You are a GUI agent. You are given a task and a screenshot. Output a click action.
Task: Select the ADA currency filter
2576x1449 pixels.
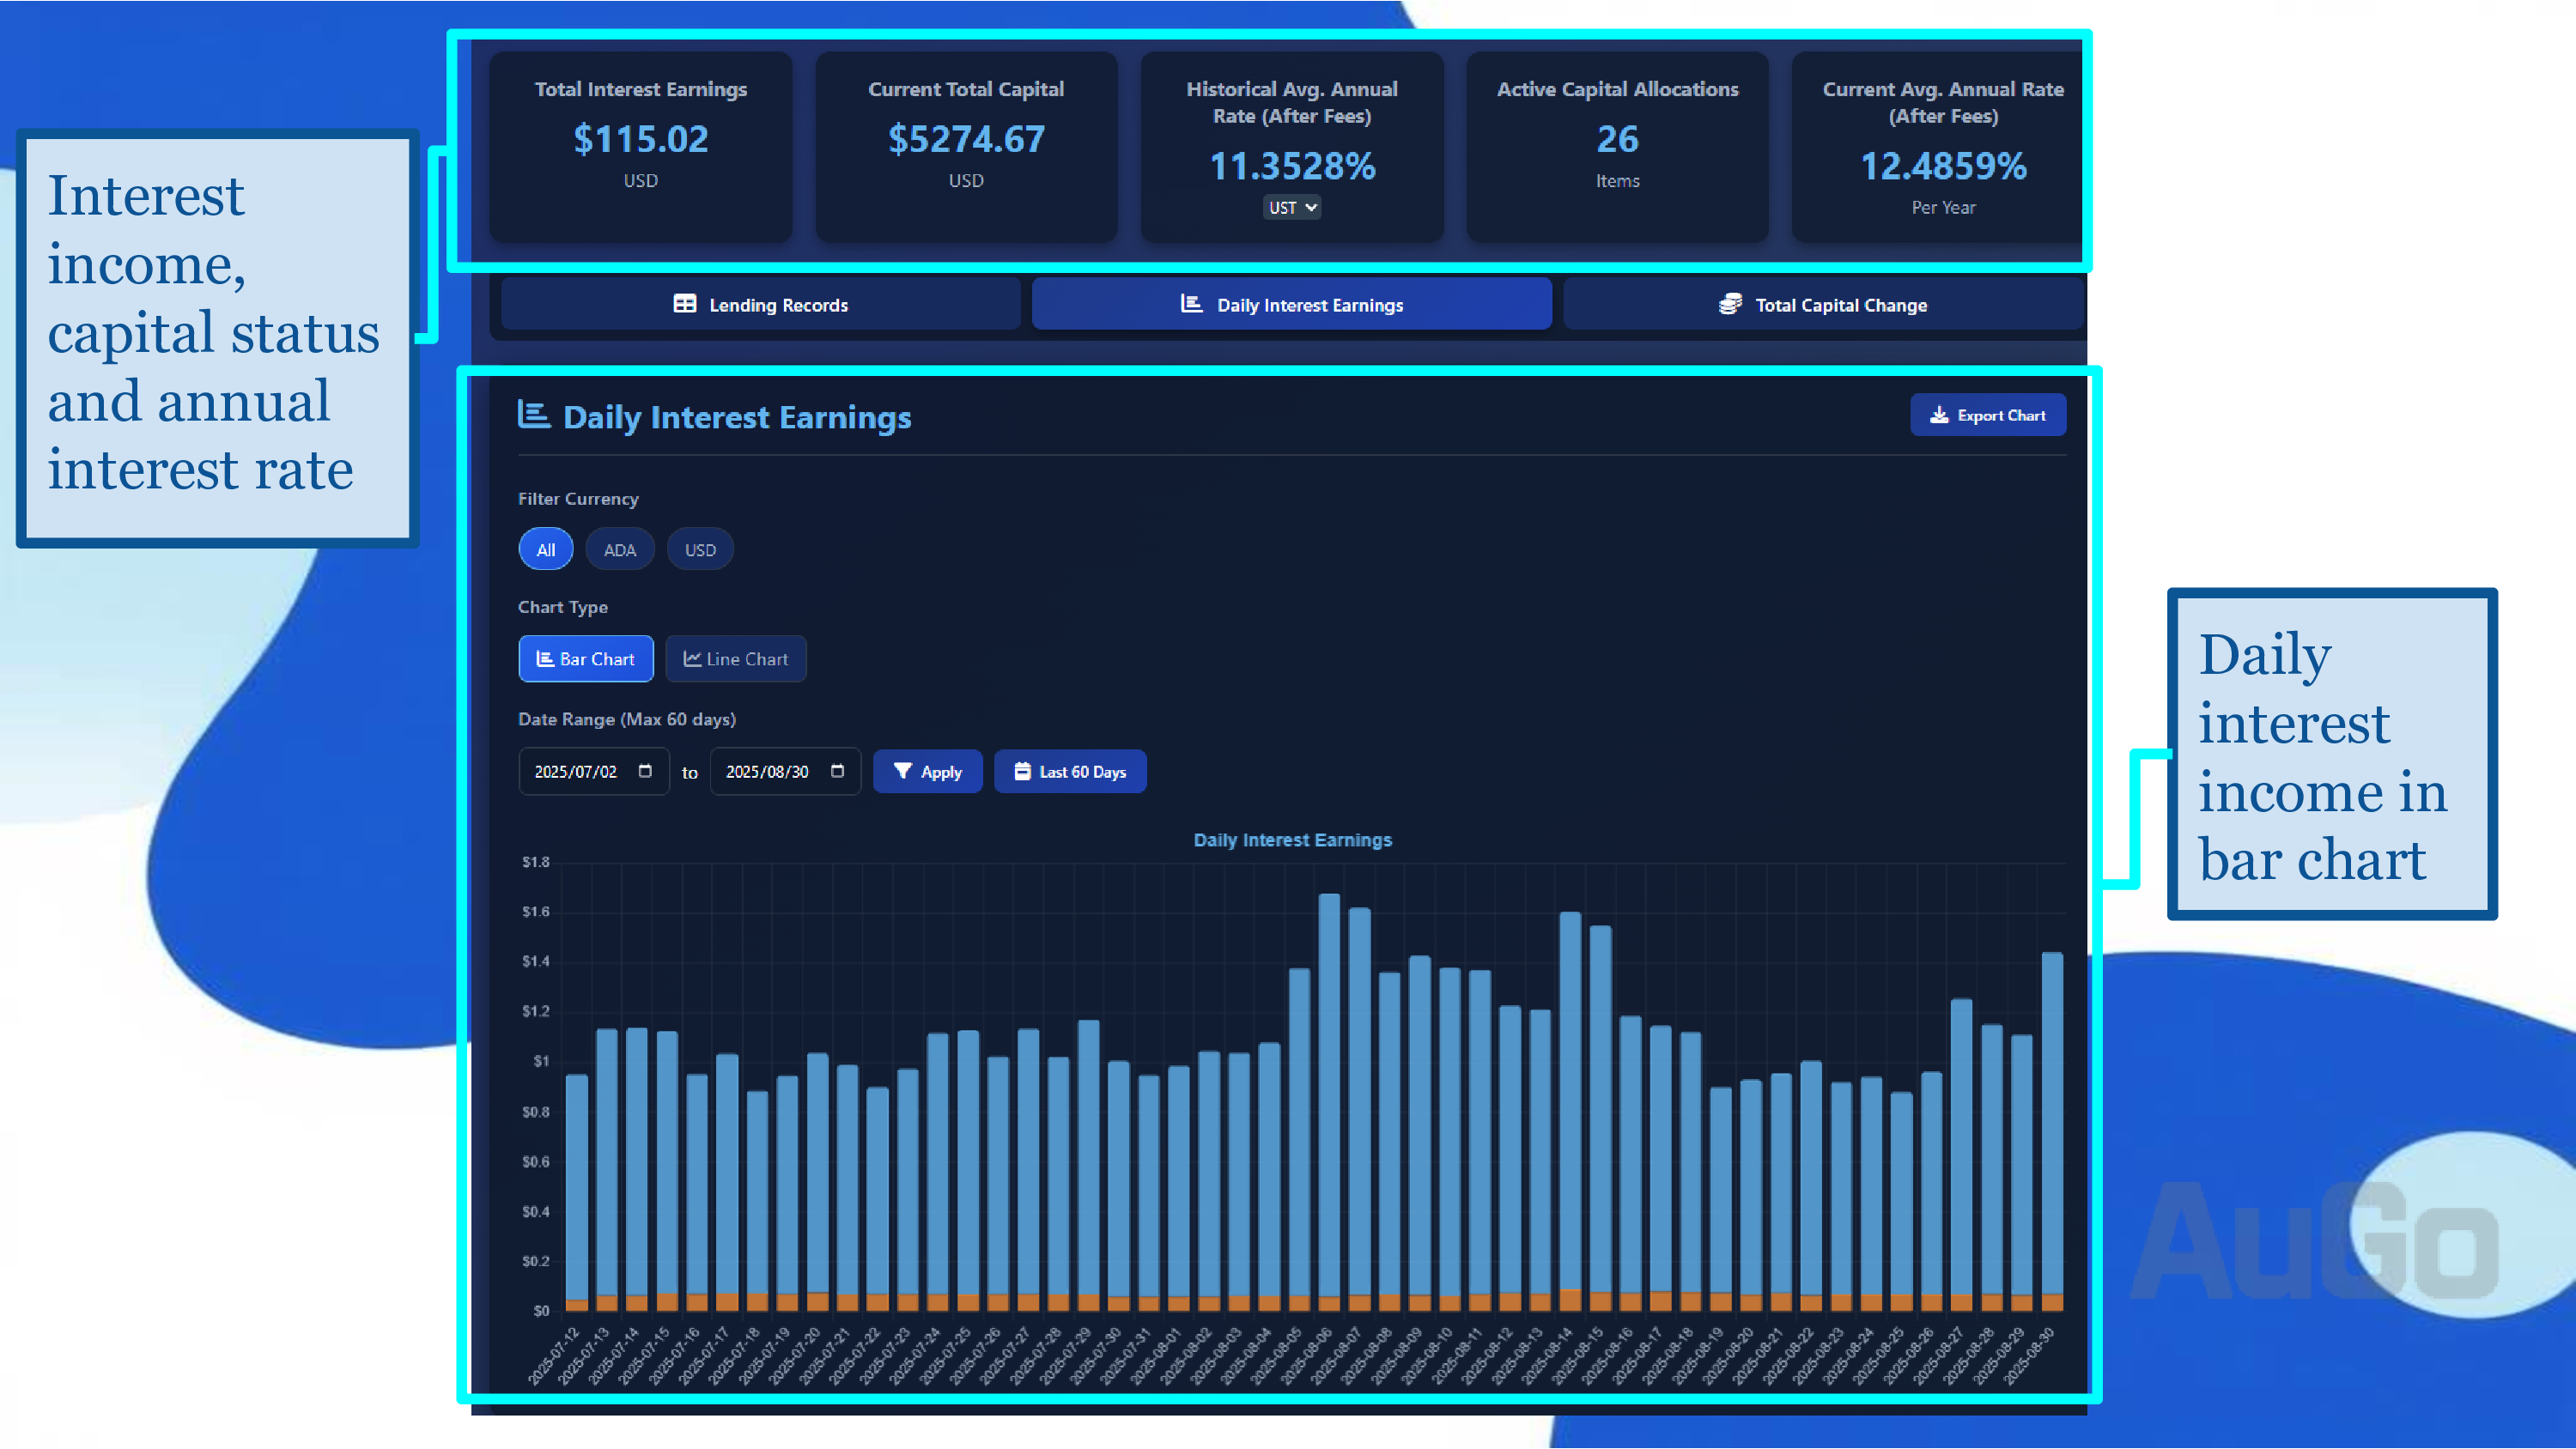pos(620,549)
